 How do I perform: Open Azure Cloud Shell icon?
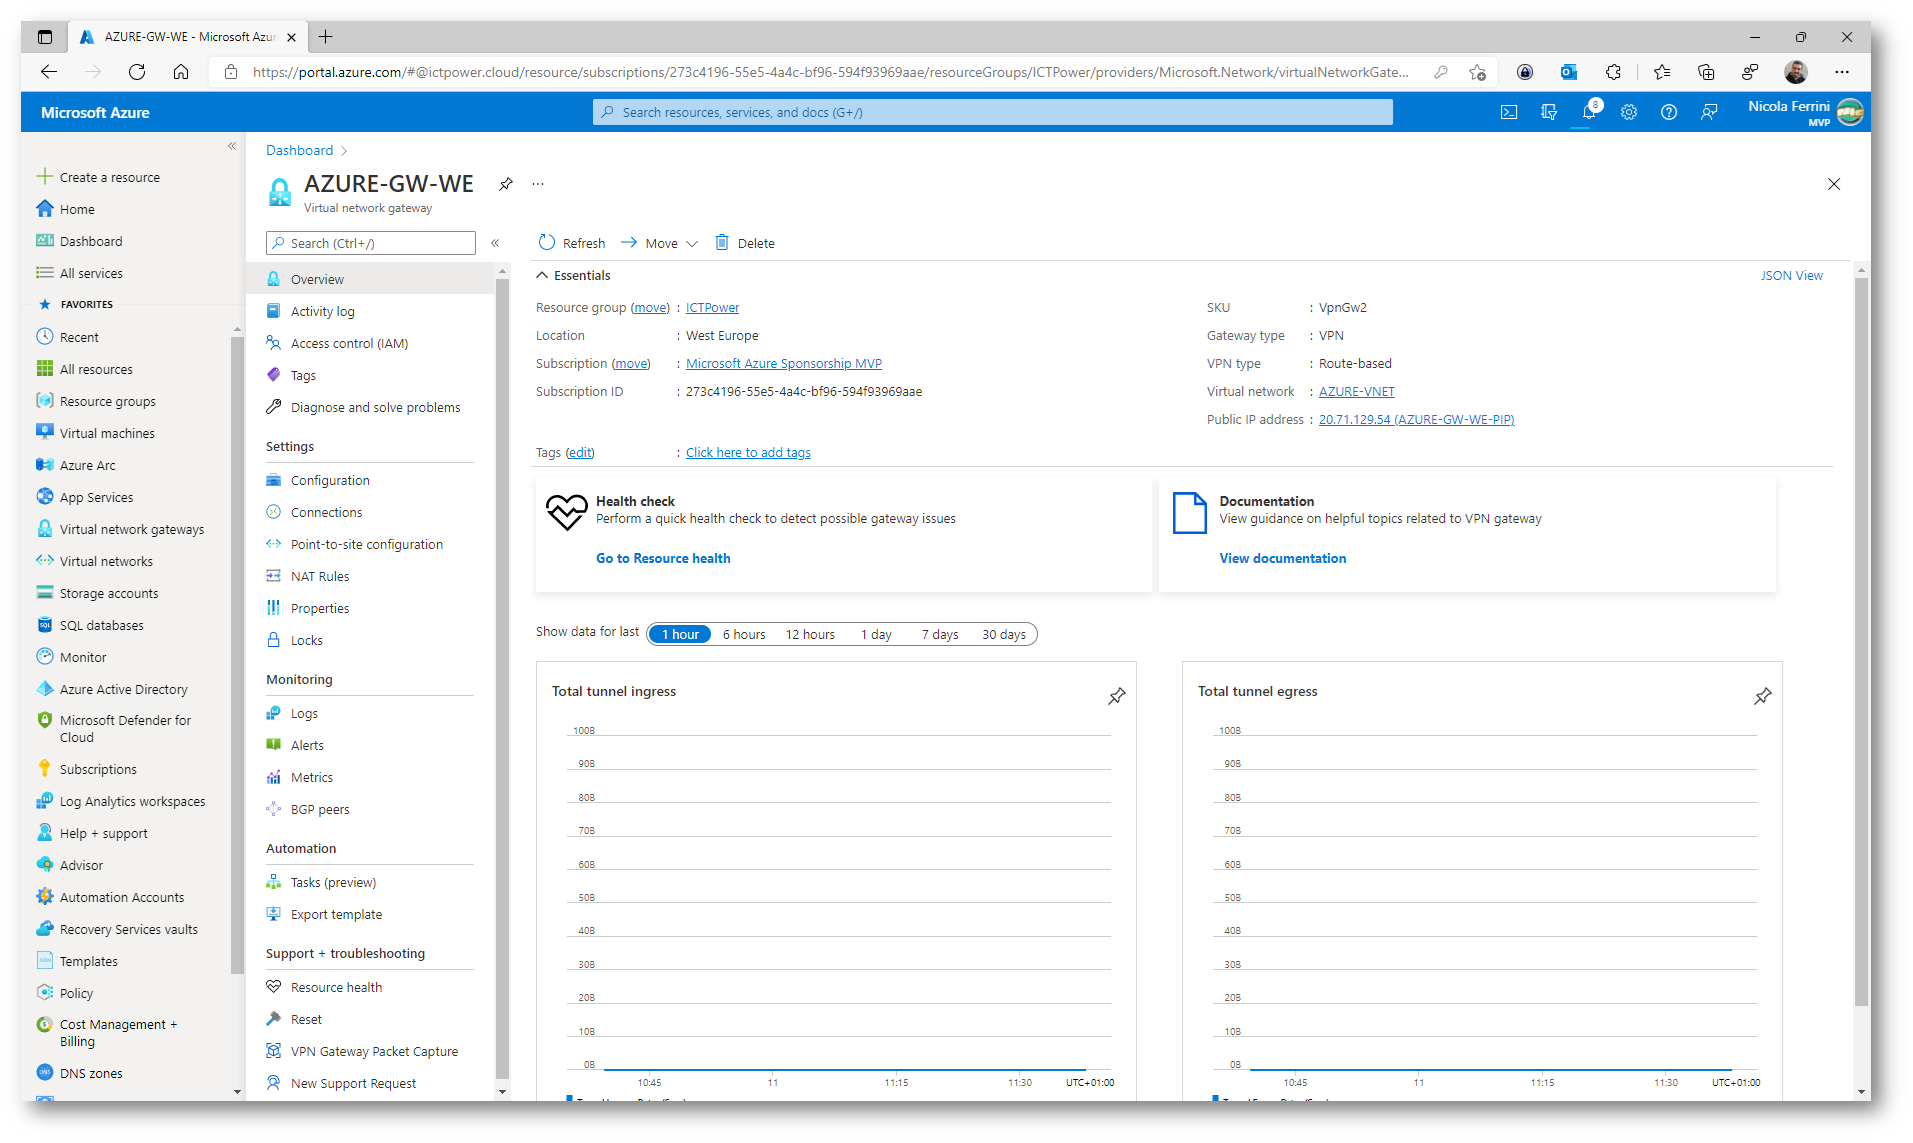[1509, 112]
